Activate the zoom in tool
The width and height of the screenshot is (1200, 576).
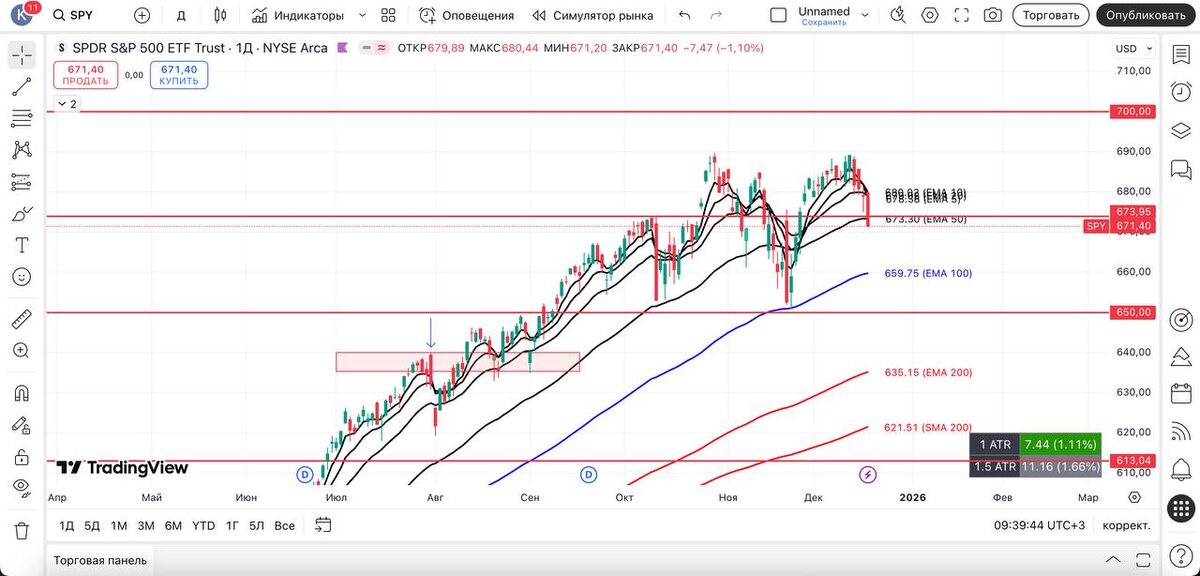[x=22, y=351]
